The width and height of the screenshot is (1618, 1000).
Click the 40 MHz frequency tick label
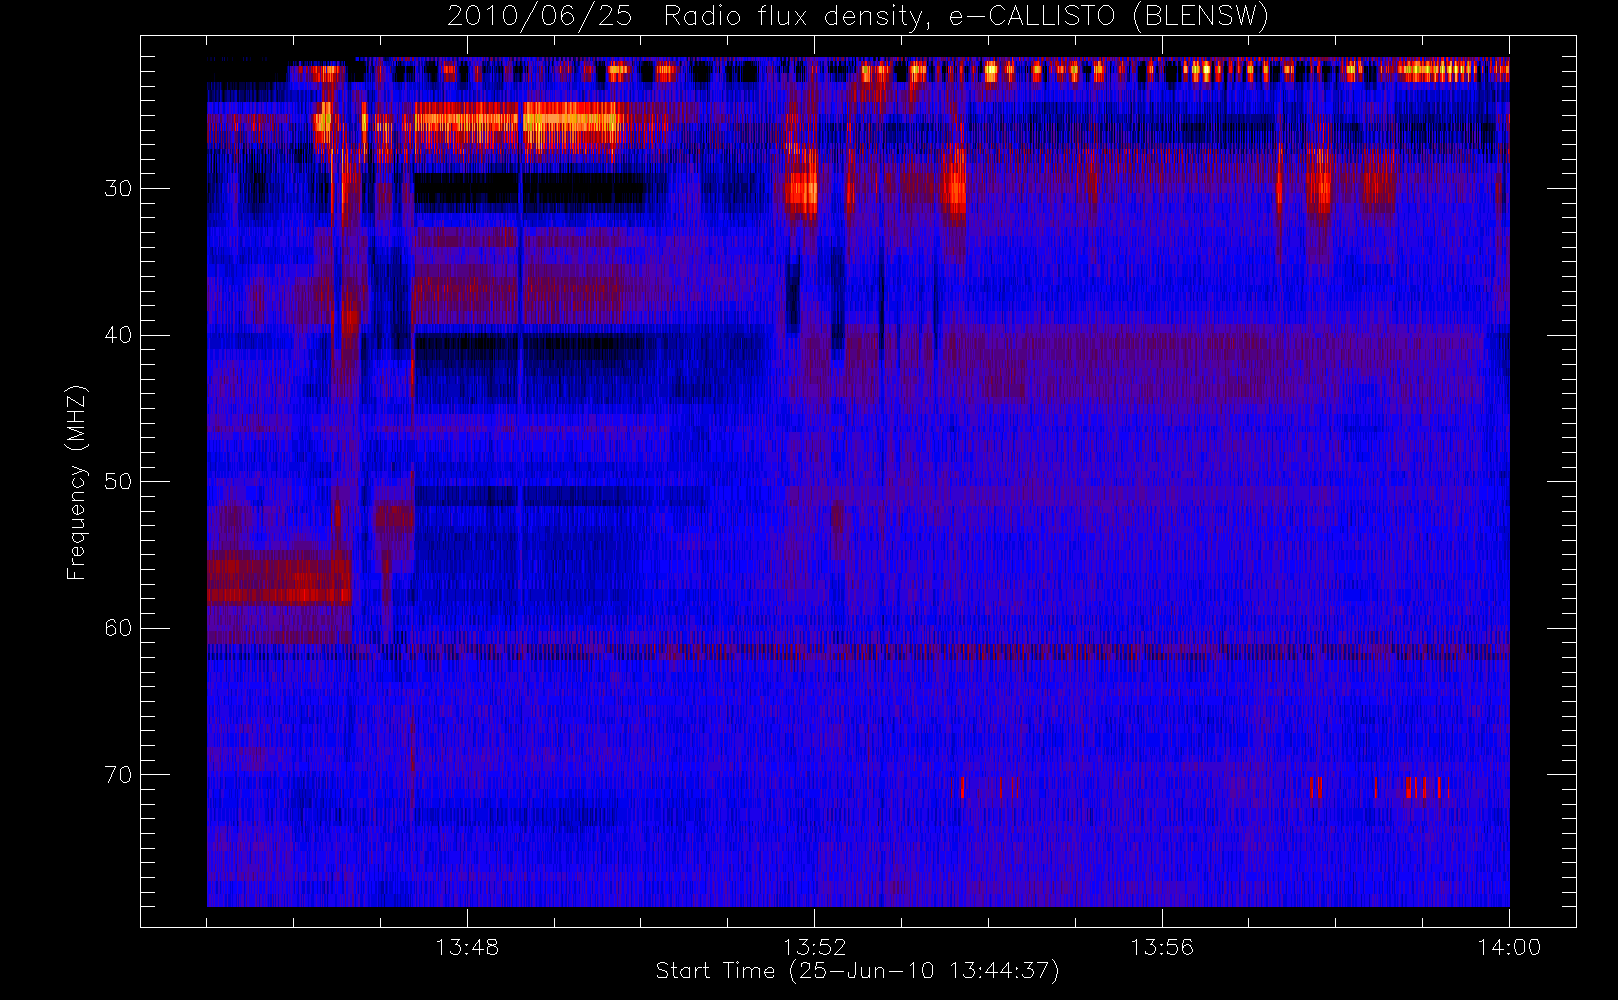coord(118,335)
